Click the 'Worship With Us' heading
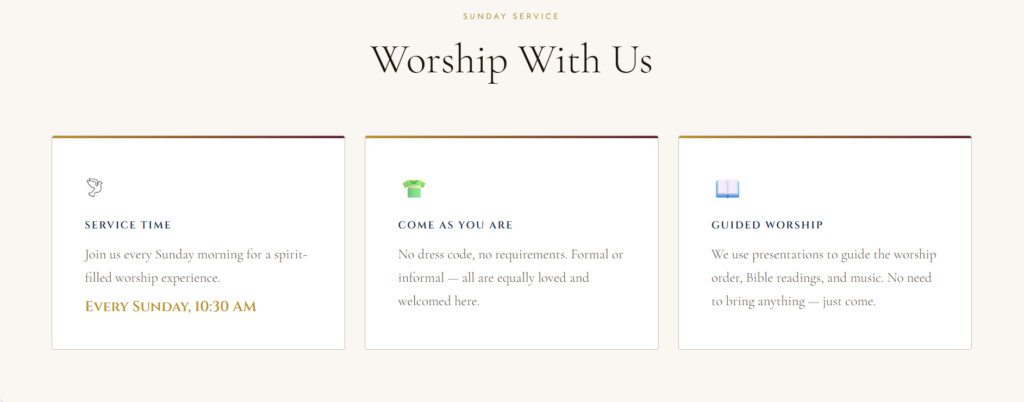 511,60
